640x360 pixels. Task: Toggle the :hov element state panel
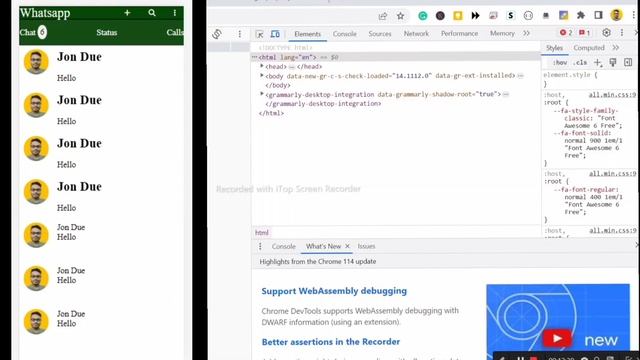pyautogui.click(x=560, y=62)
